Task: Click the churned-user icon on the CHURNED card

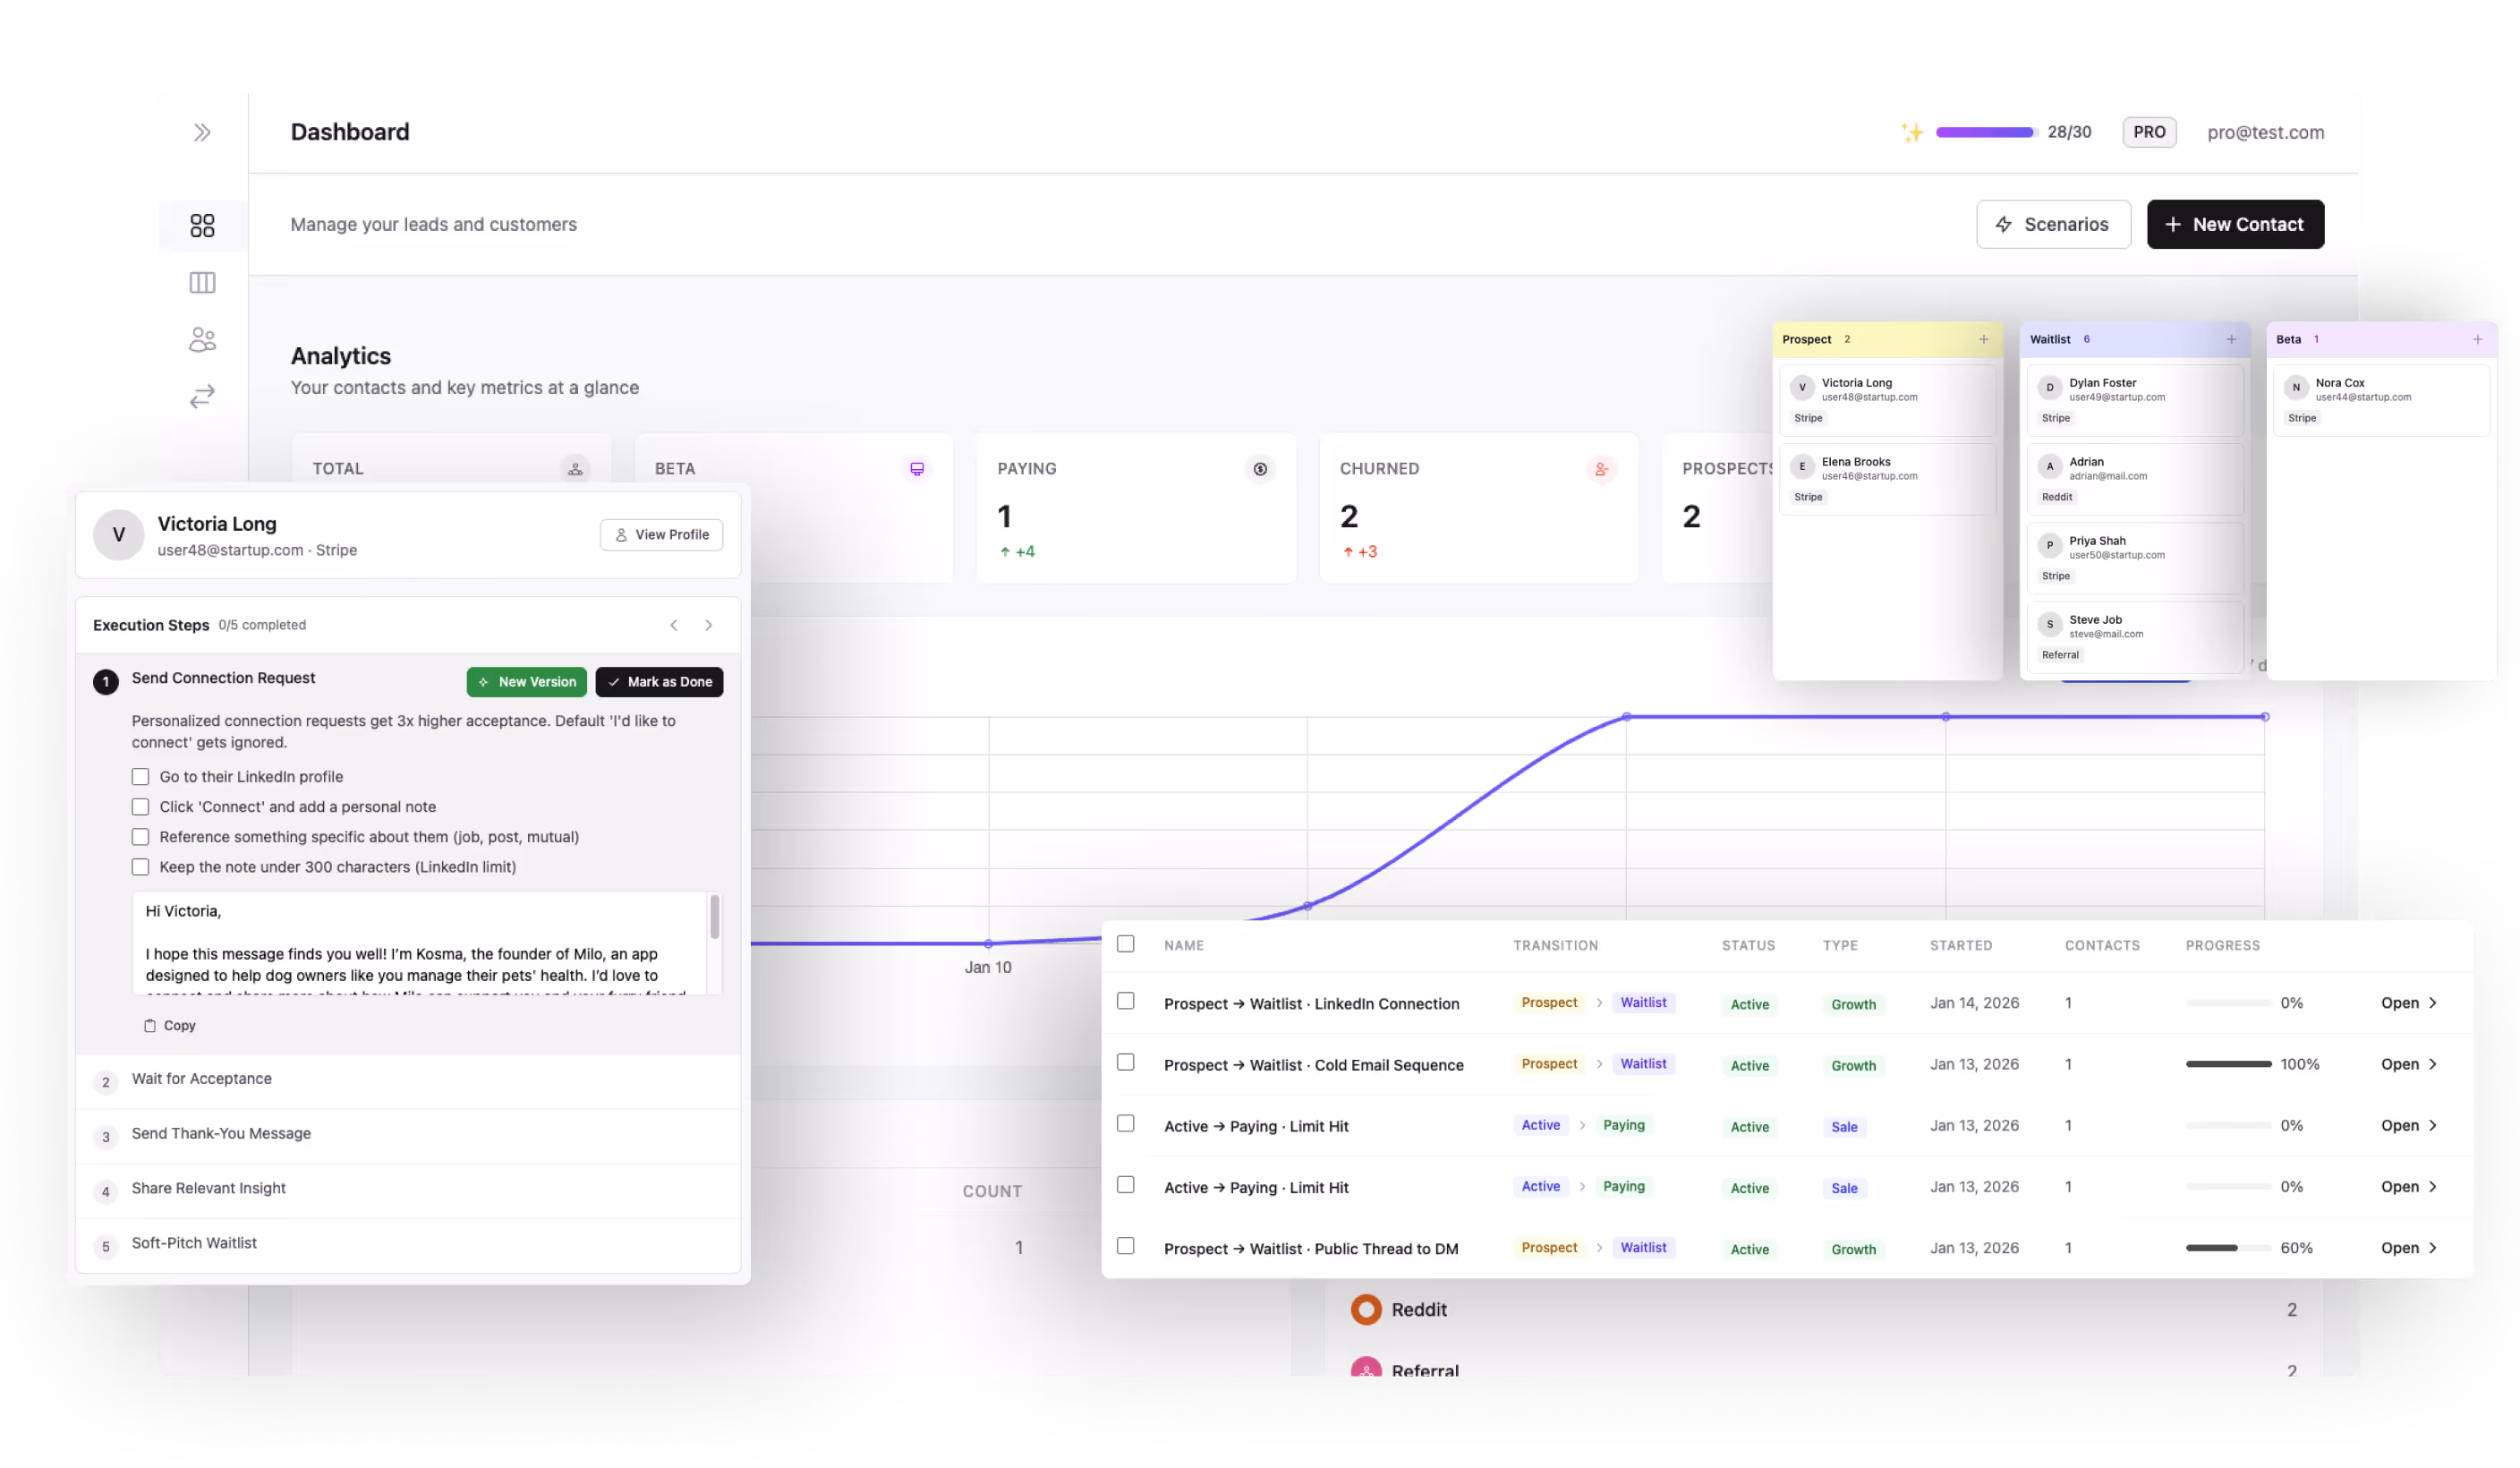Action: pos(1602,469)
